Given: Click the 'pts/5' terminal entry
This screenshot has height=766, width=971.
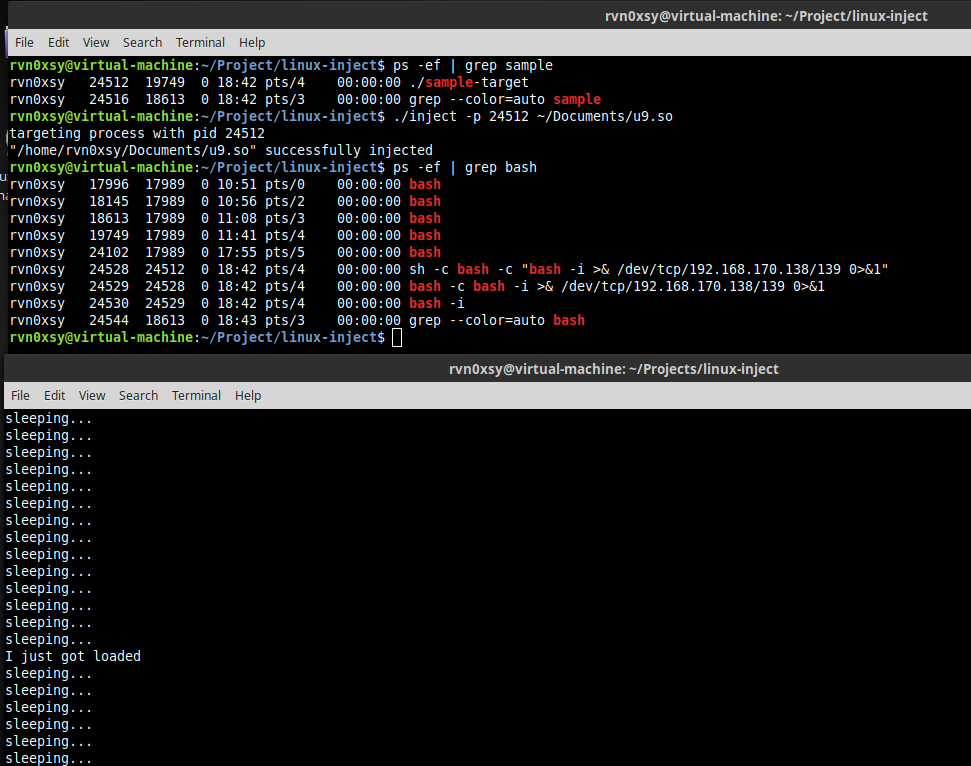Looking at the screenshot, I should coord(285,253).
